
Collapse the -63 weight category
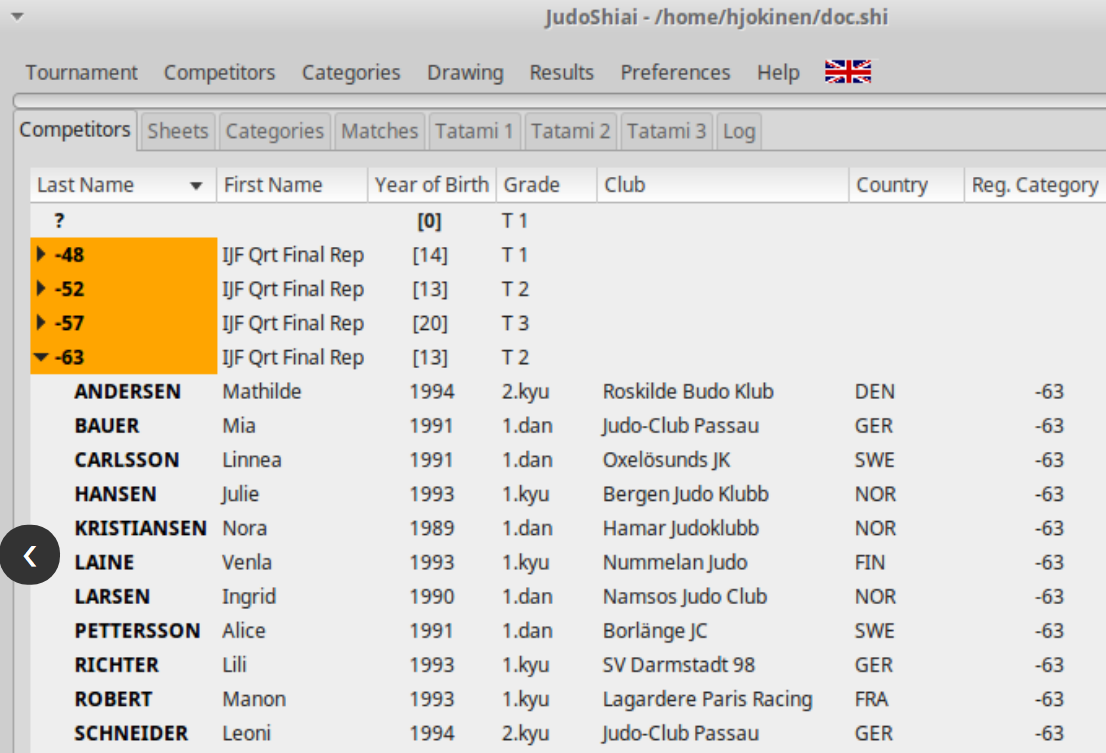coord(40,357)
